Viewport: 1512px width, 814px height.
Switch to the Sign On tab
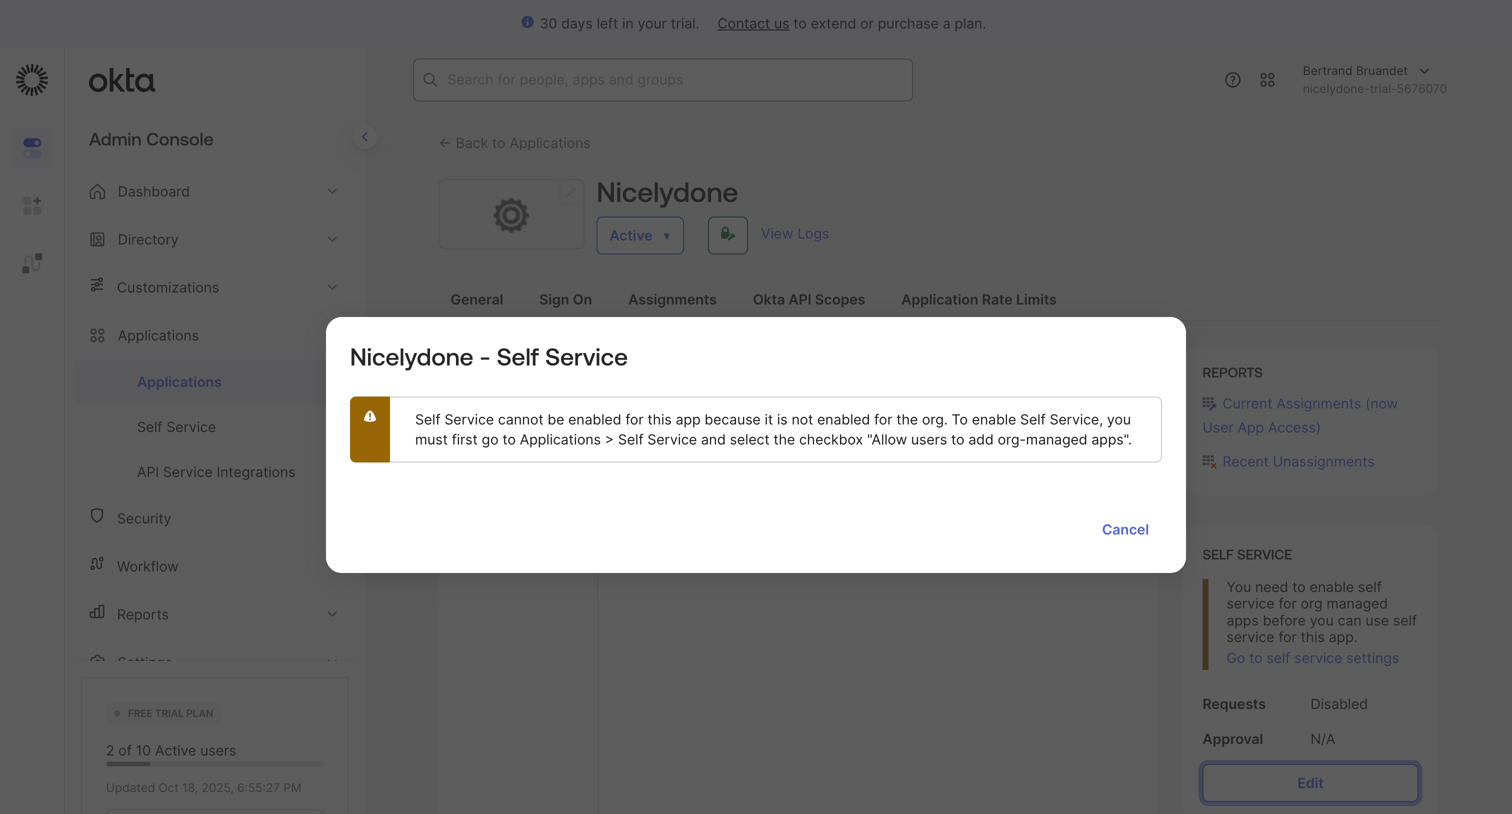(x=565, y=299)
